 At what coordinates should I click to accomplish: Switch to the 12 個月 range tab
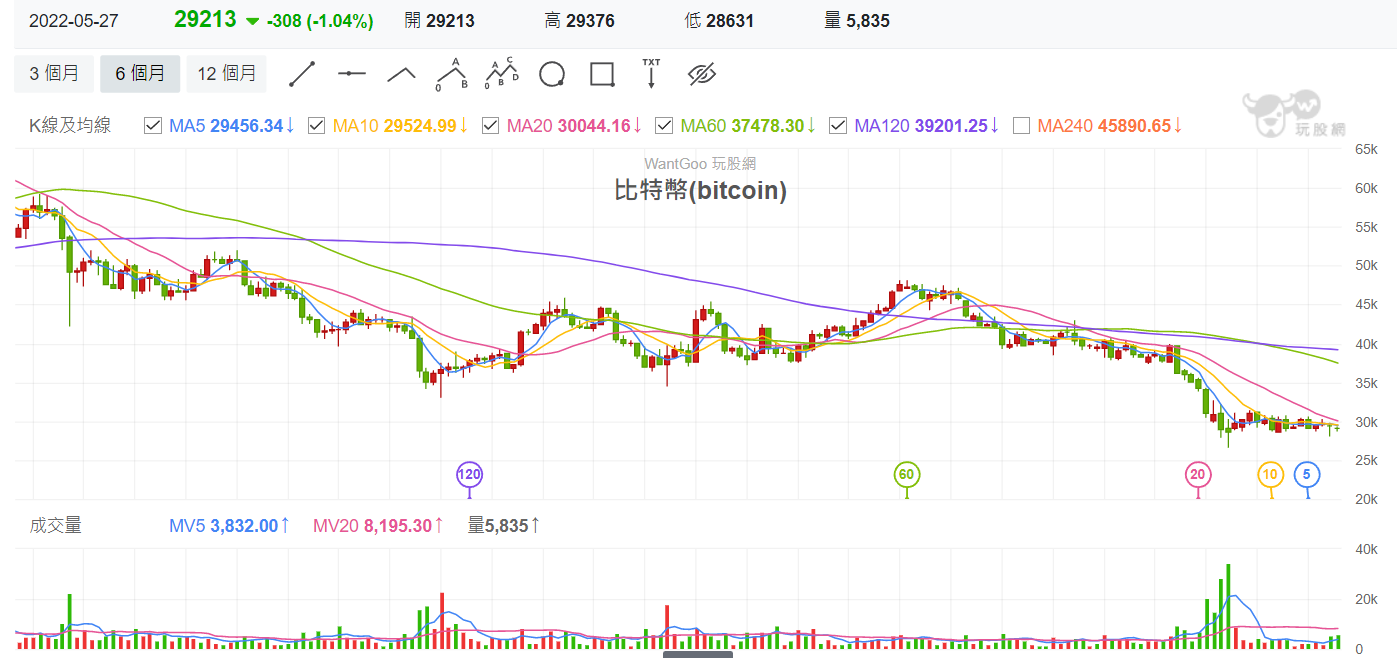(x=226, y=73)
